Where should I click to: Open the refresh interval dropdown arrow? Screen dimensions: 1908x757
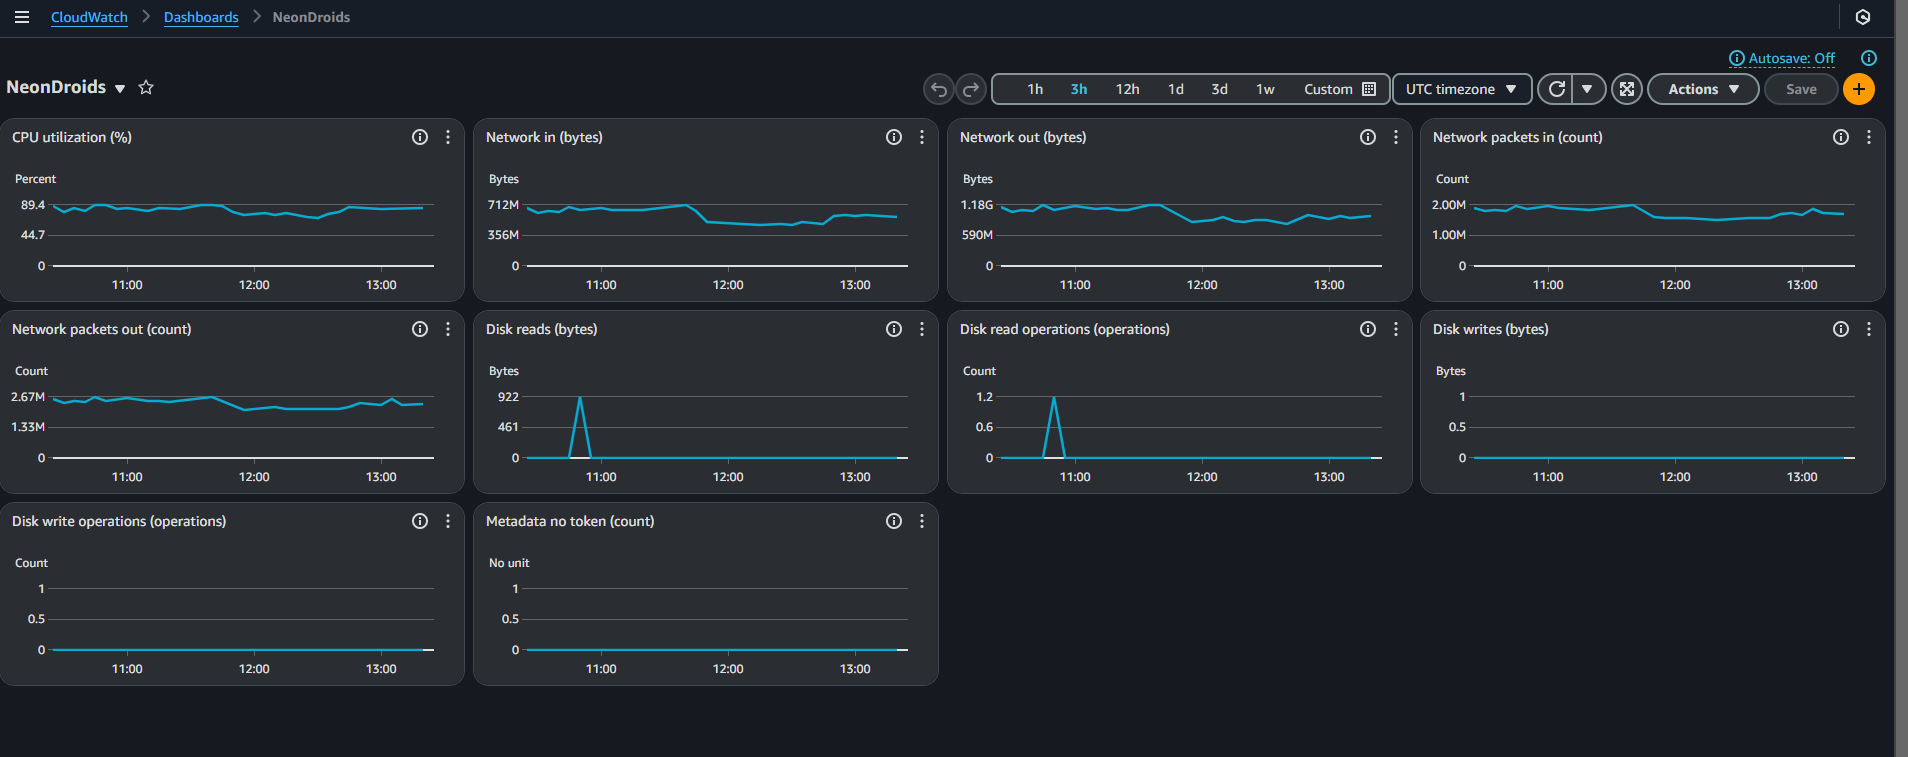(1588, 89)
